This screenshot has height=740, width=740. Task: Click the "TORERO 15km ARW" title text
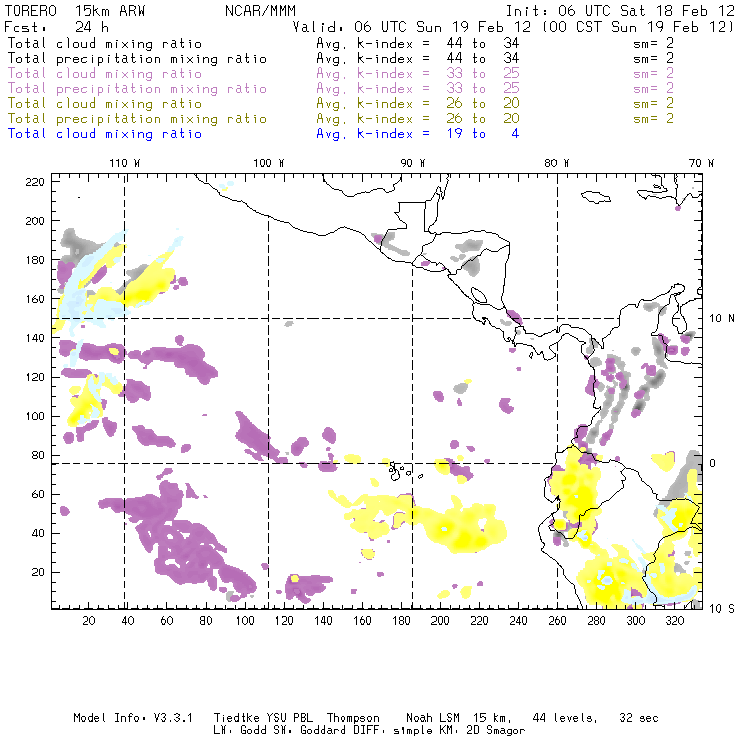(75, 11)
